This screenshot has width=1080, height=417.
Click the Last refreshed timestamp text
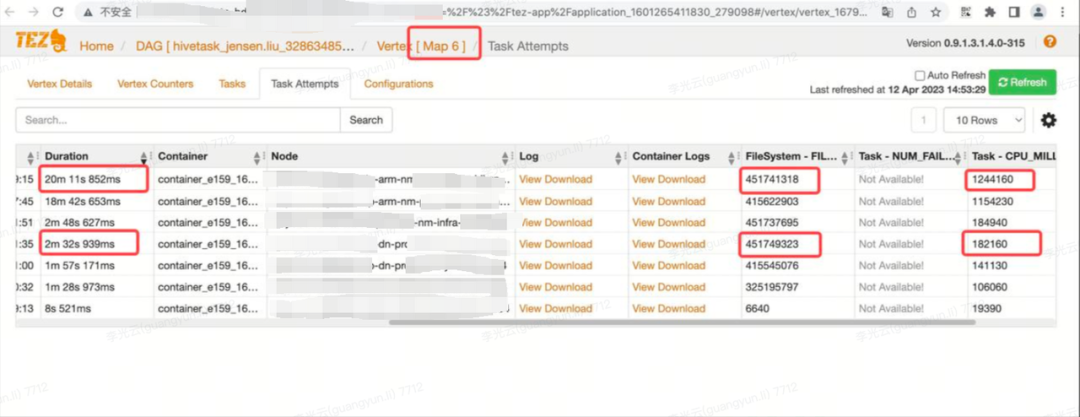tap(896, 90)
